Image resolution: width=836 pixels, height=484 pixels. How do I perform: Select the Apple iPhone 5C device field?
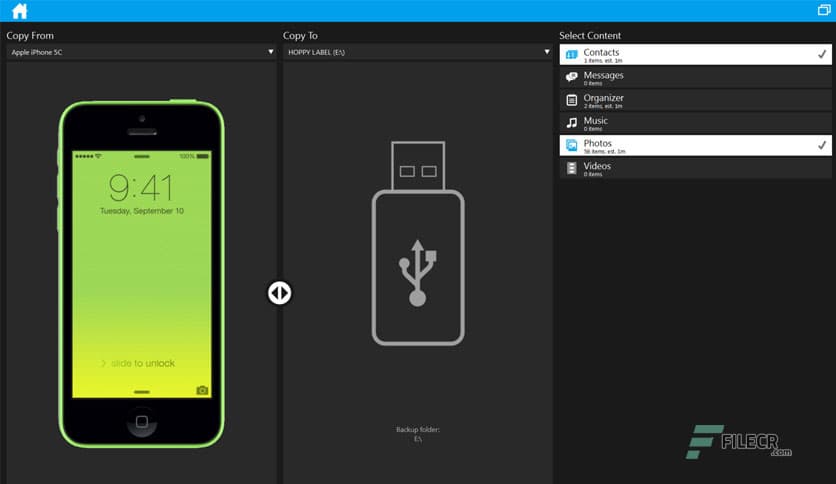[x=141, y=52]
